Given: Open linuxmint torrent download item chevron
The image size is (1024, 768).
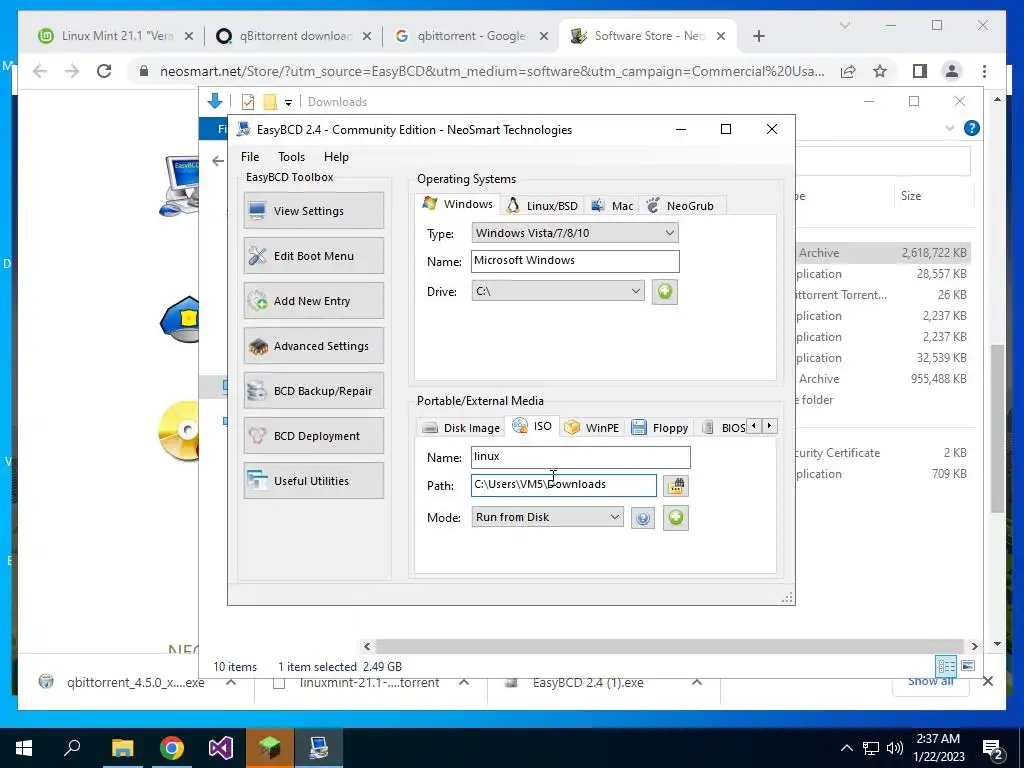Looking at the screenshot, I should 464,682.
